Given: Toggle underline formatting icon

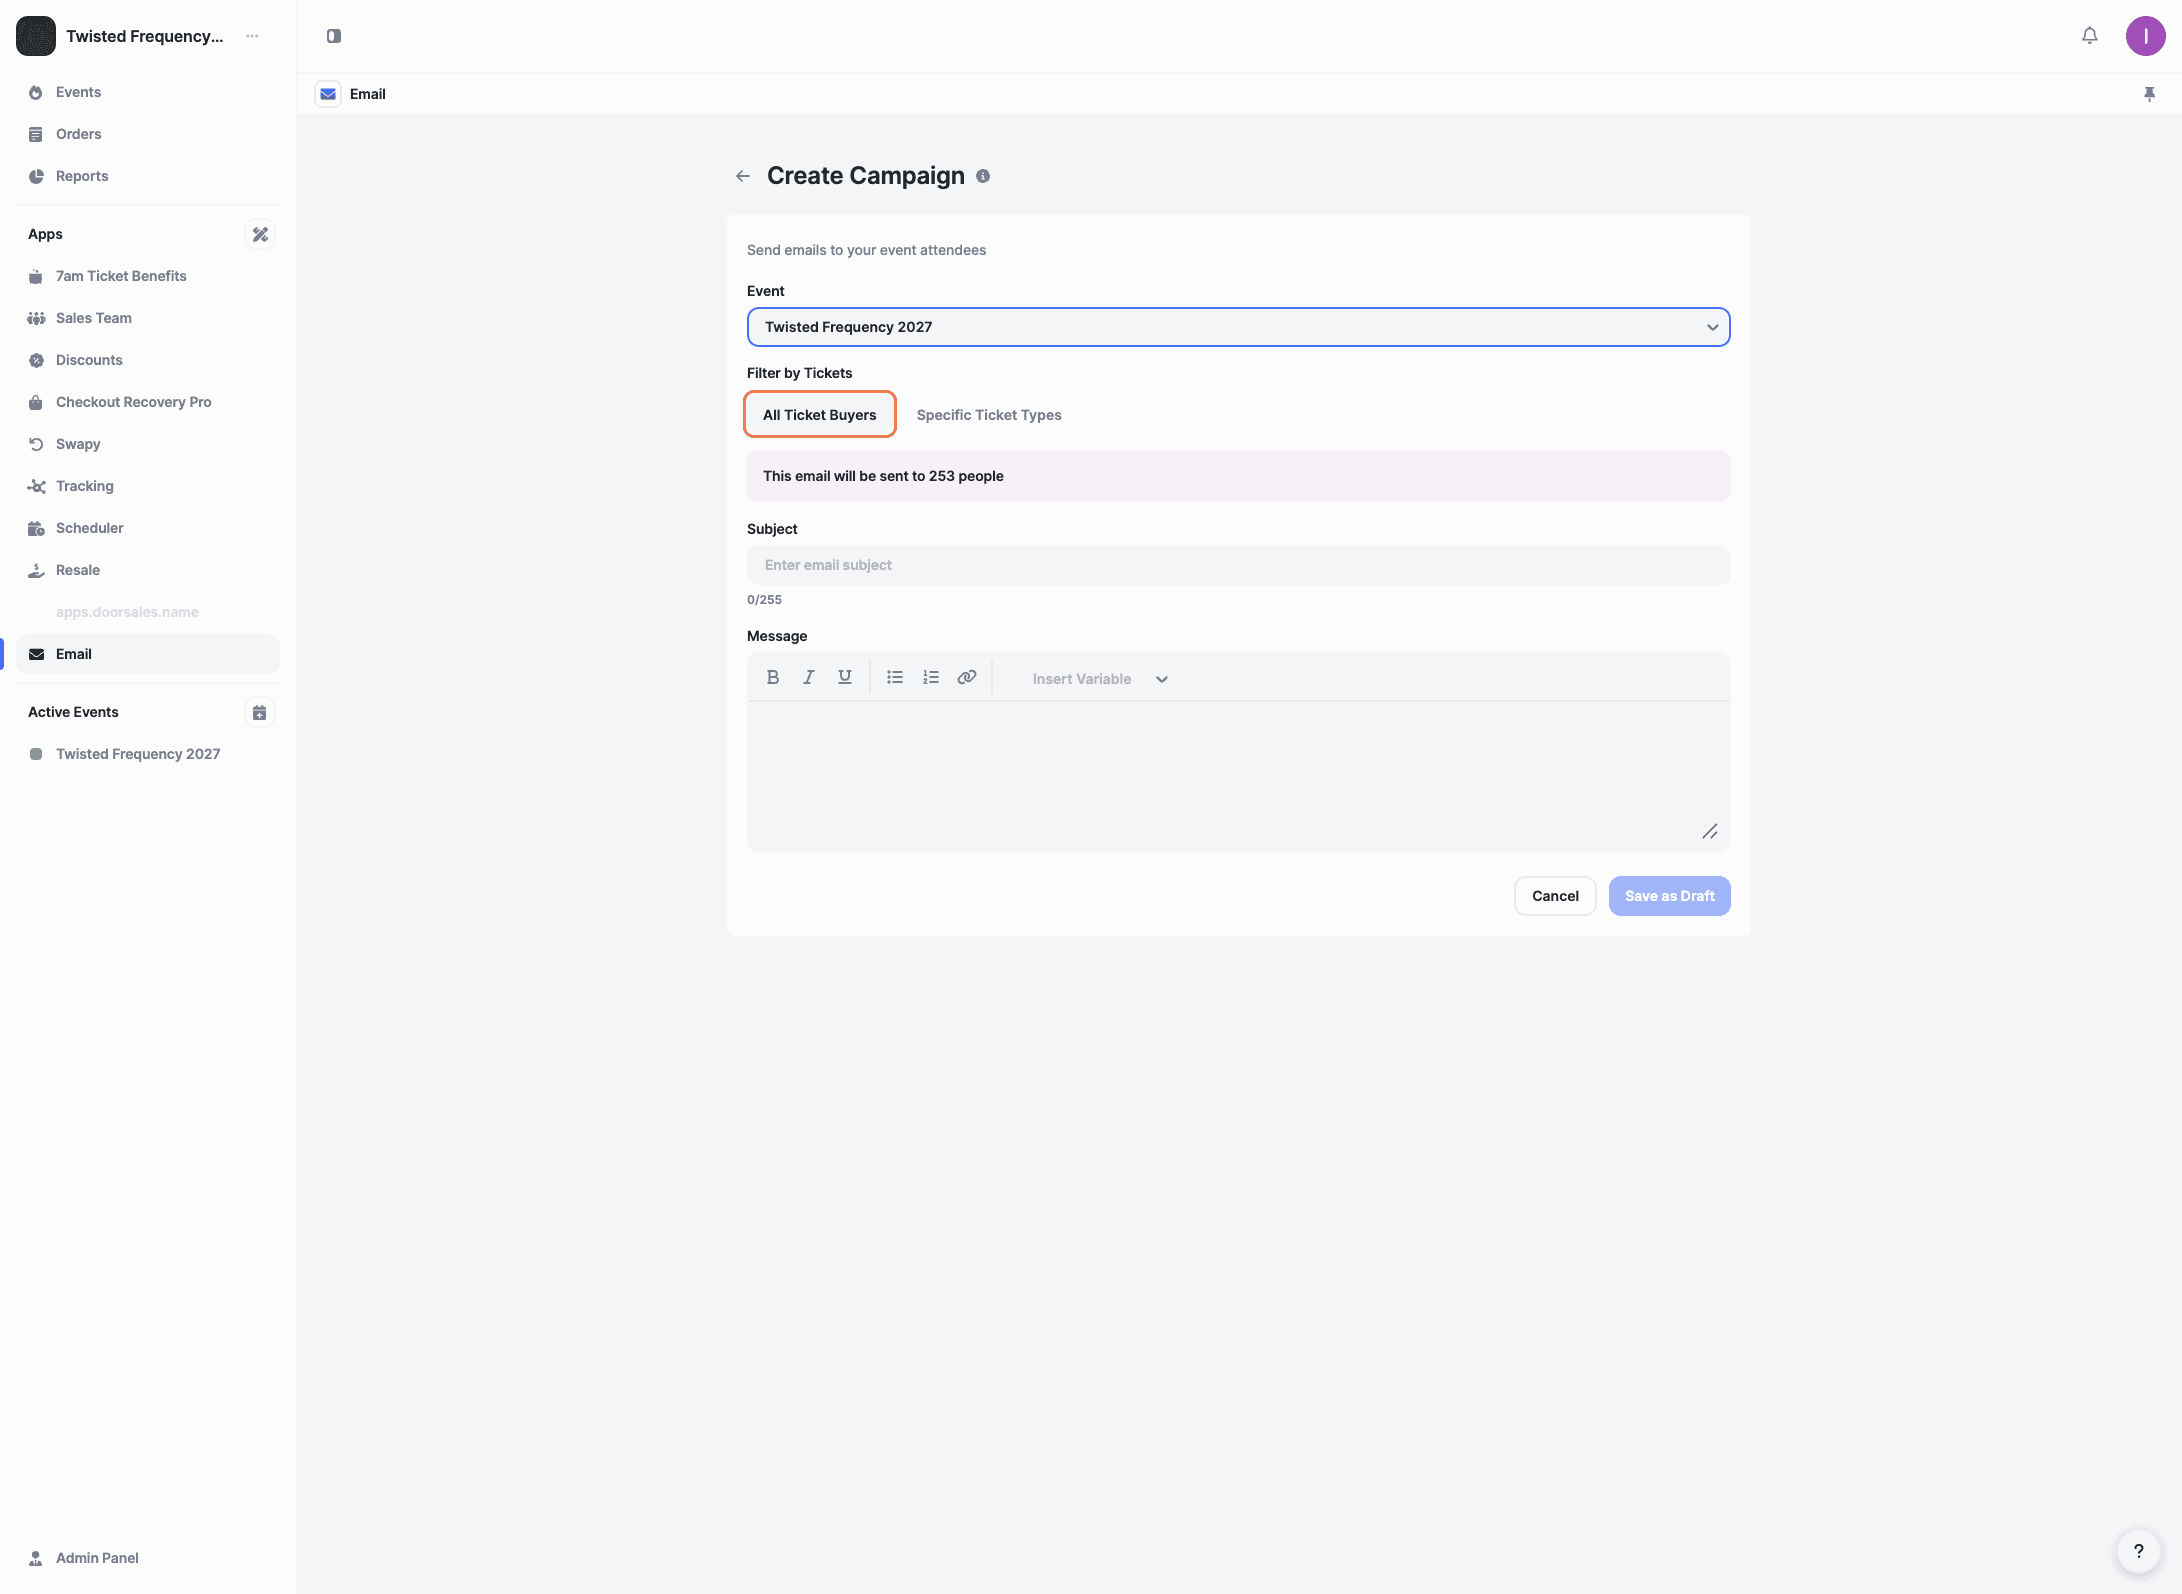Looking at the screenshot, I should pos(844,677).
